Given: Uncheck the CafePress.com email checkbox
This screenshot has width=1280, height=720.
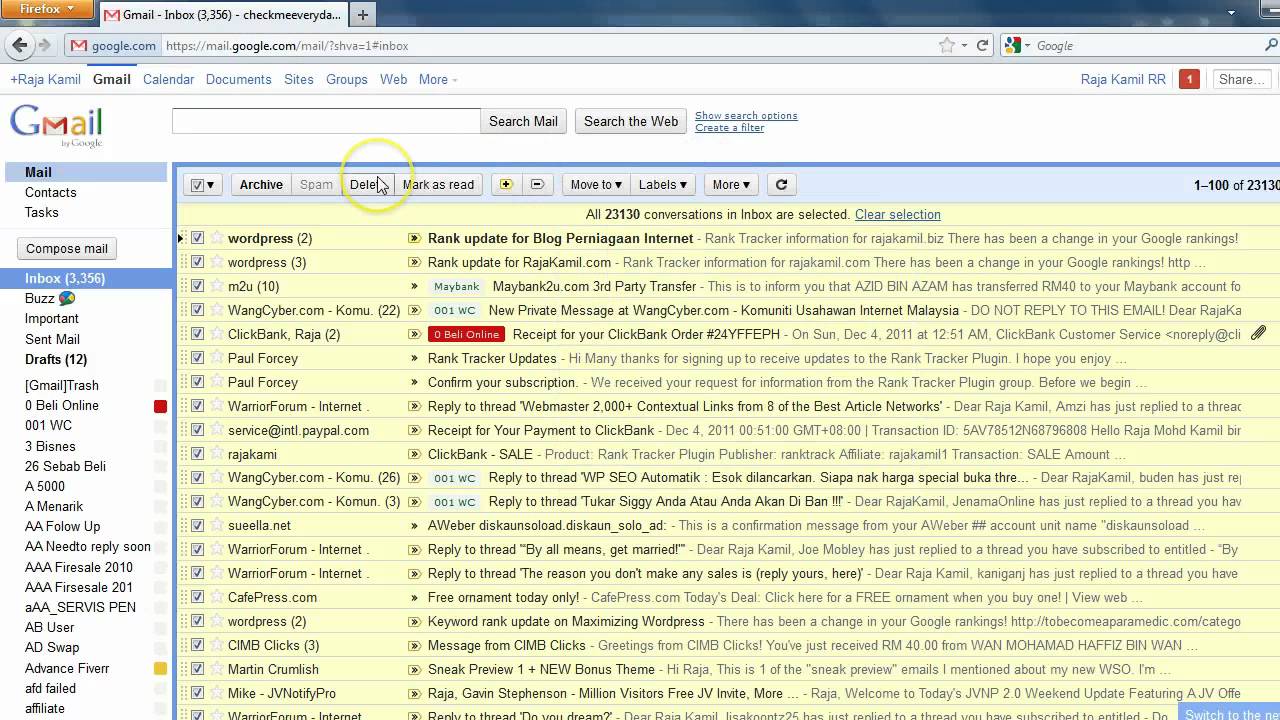Looking at the screenshot, I should [x=197, y=597].
